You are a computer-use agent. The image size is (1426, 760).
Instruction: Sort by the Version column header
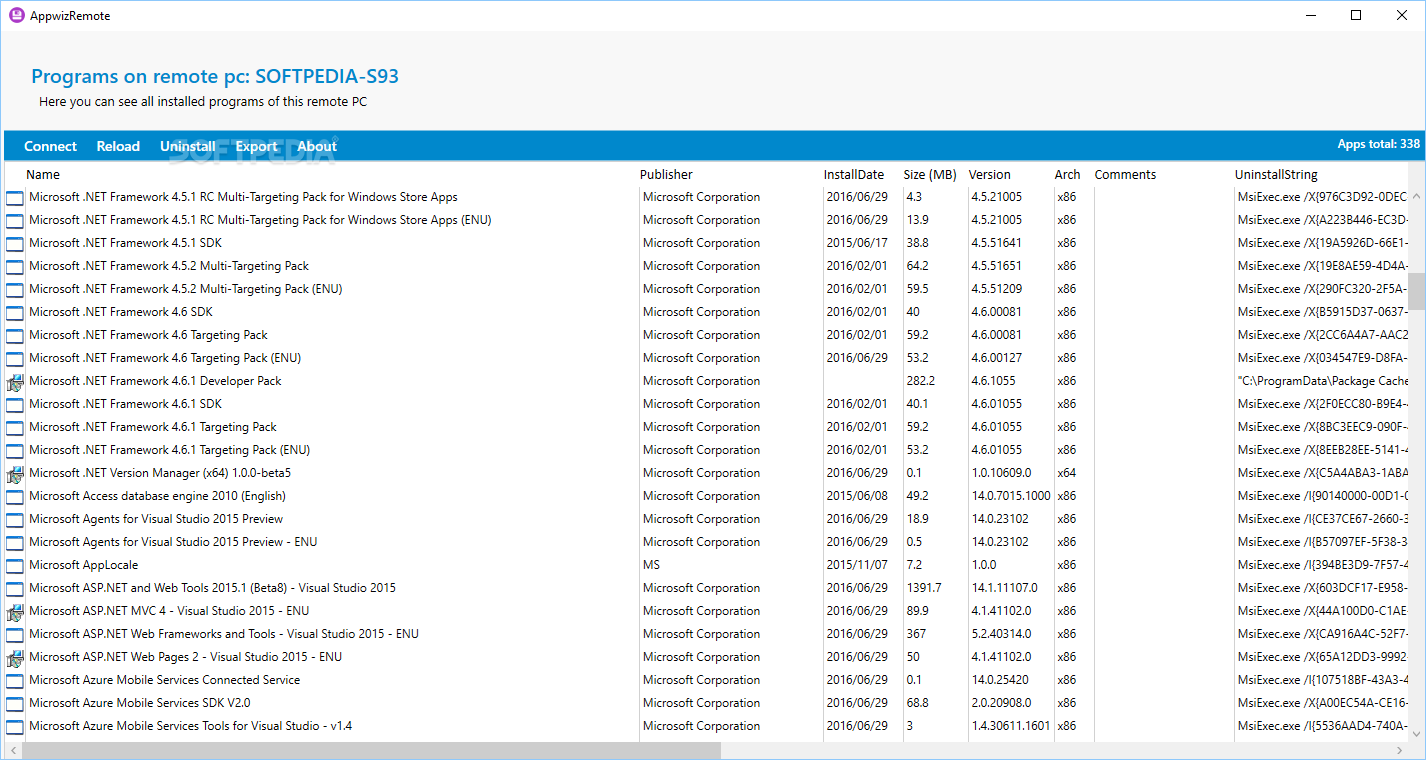tap(990, 174)
